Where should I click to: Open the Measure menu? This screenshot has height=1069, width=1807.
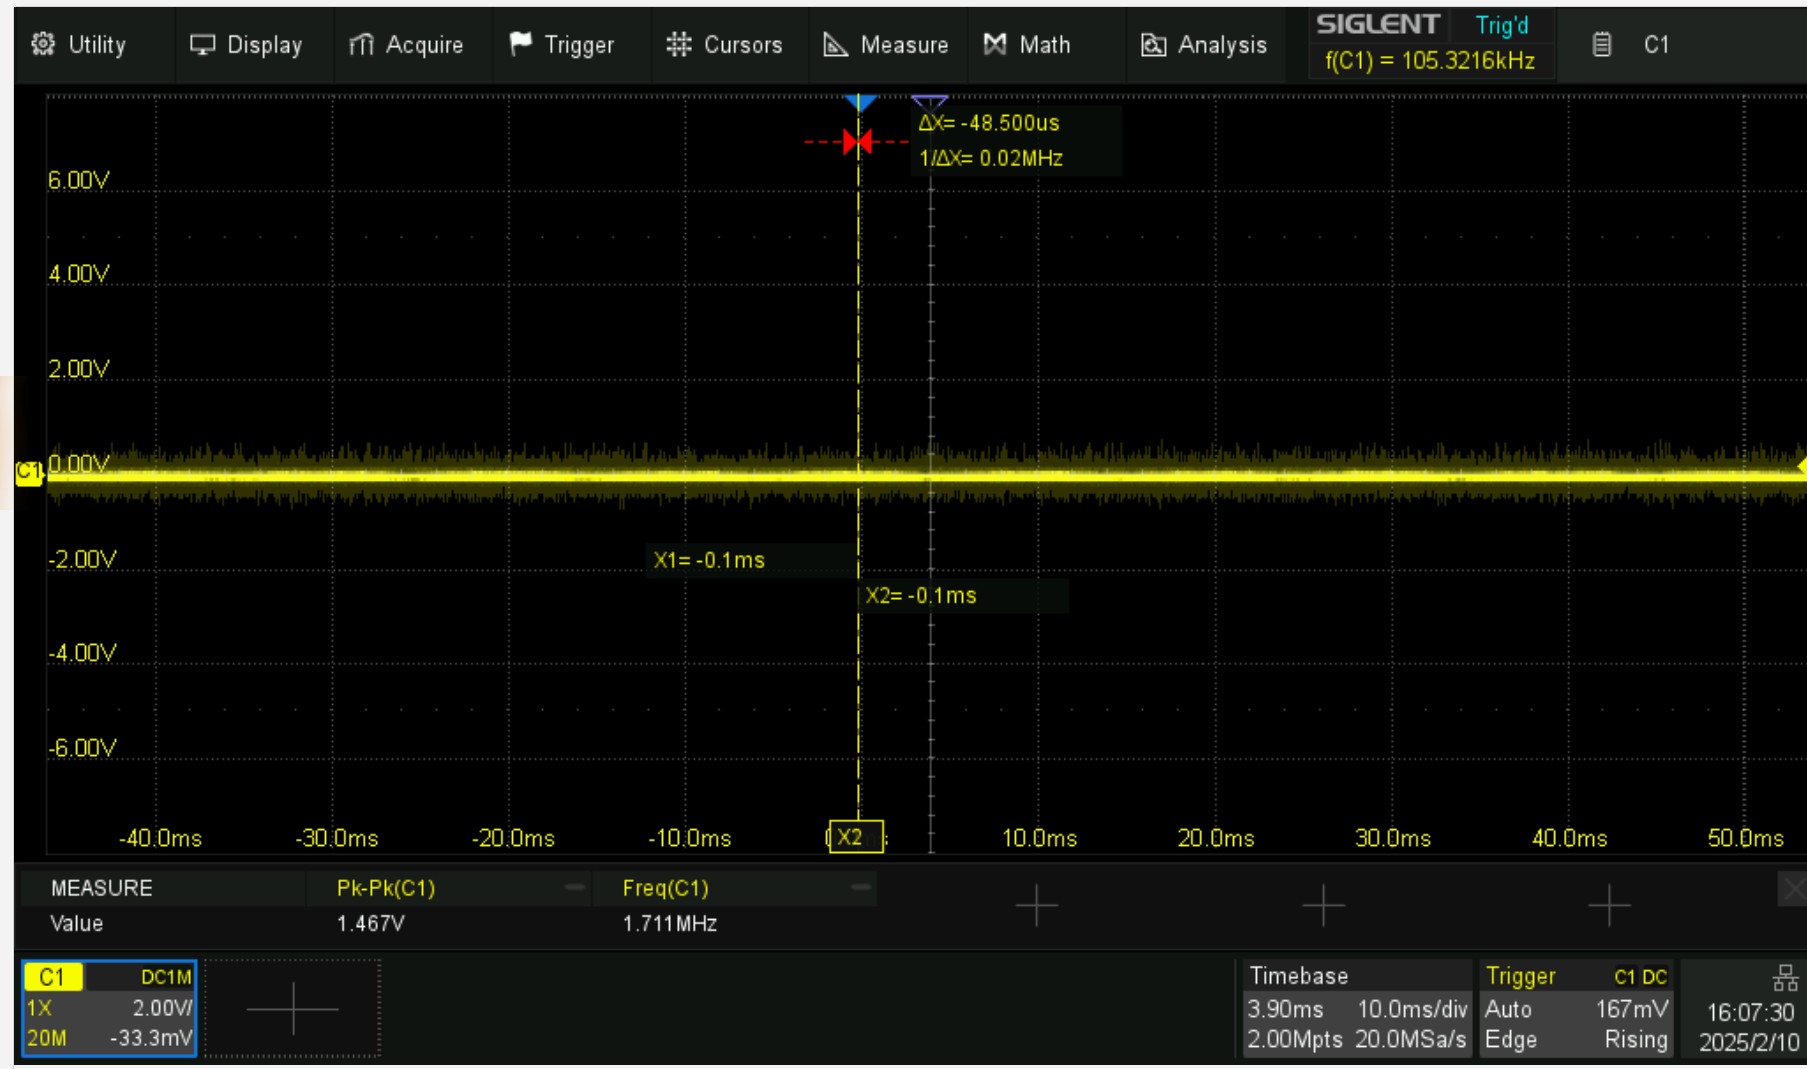click(x=886, y=45)
